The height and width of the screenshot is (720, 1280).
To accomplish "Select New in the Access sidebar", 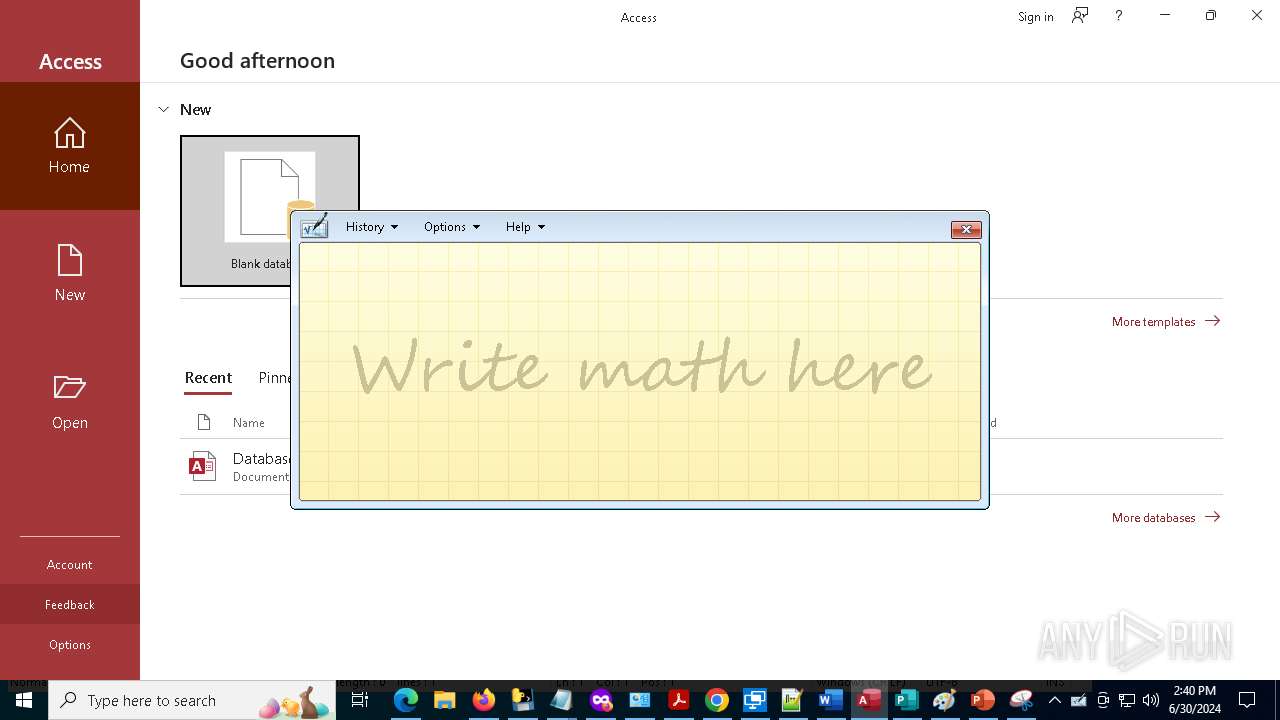I will coord(70,274).
